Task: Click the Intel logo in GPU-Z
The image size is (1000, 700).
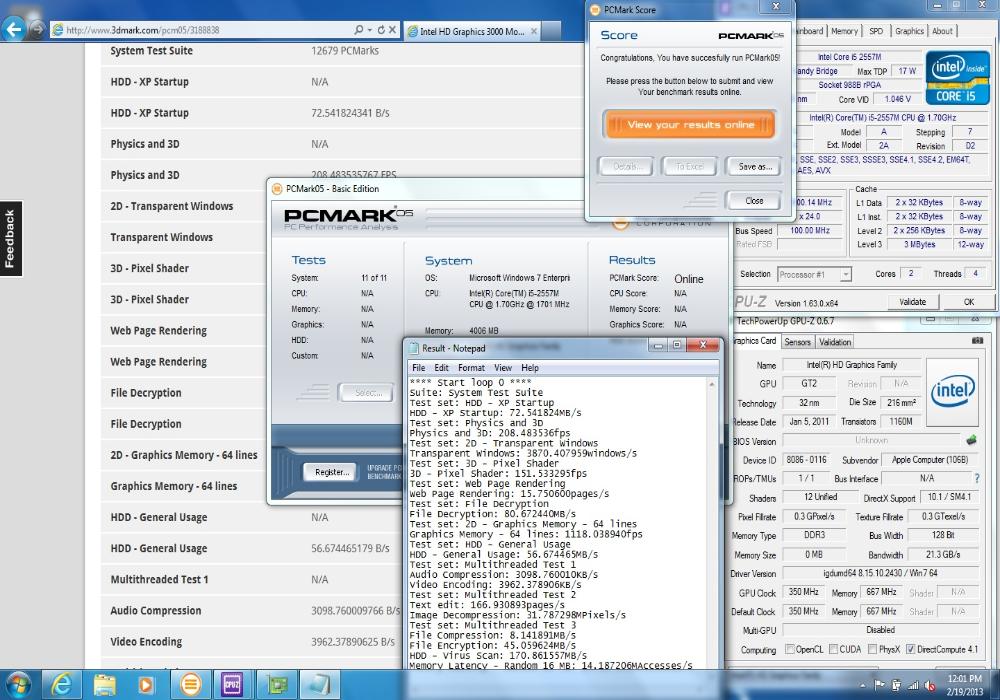Action: tap(952, 391)
